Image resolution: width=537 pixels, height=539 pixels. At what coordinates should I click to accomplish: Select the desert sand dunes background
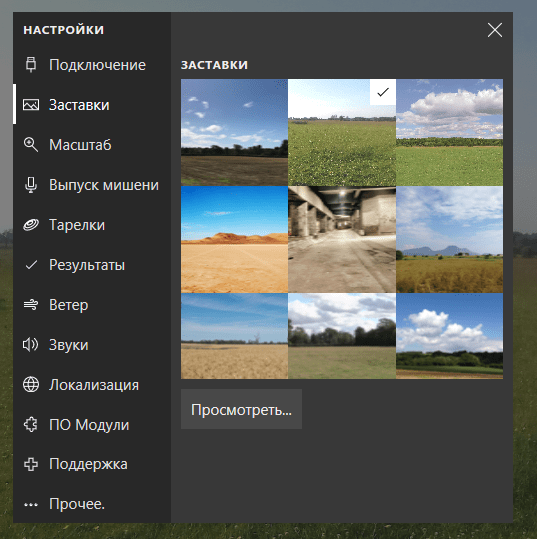pos(234,239)
